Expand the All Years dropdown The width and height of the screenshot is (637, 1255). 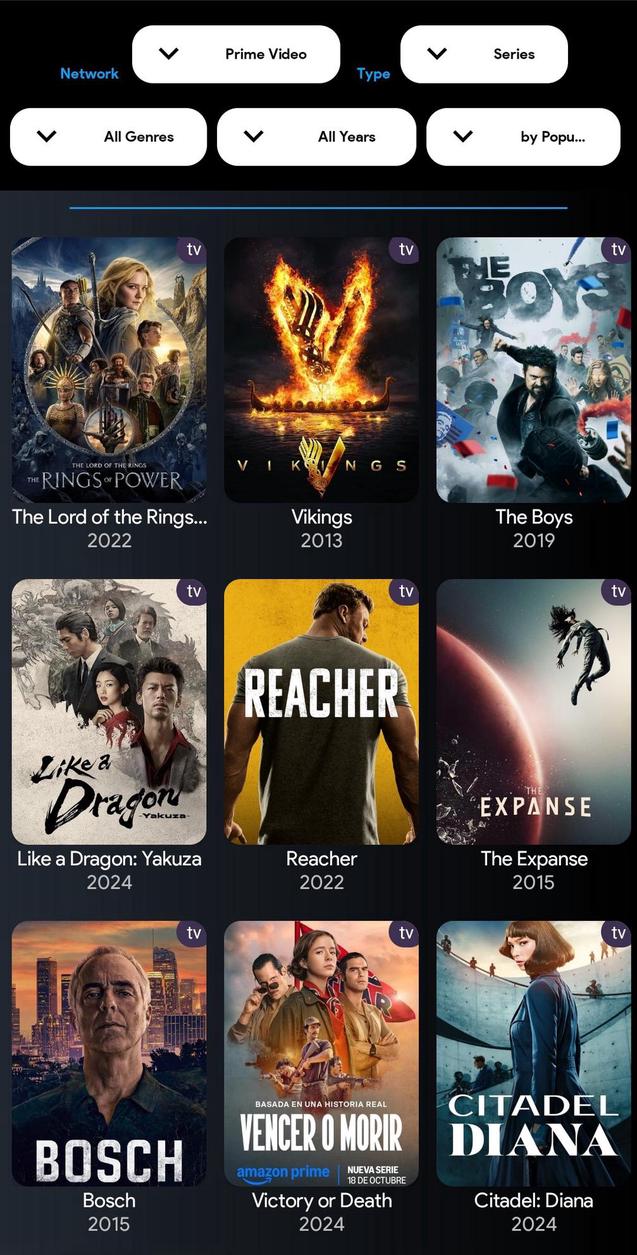tap(316, 137)
